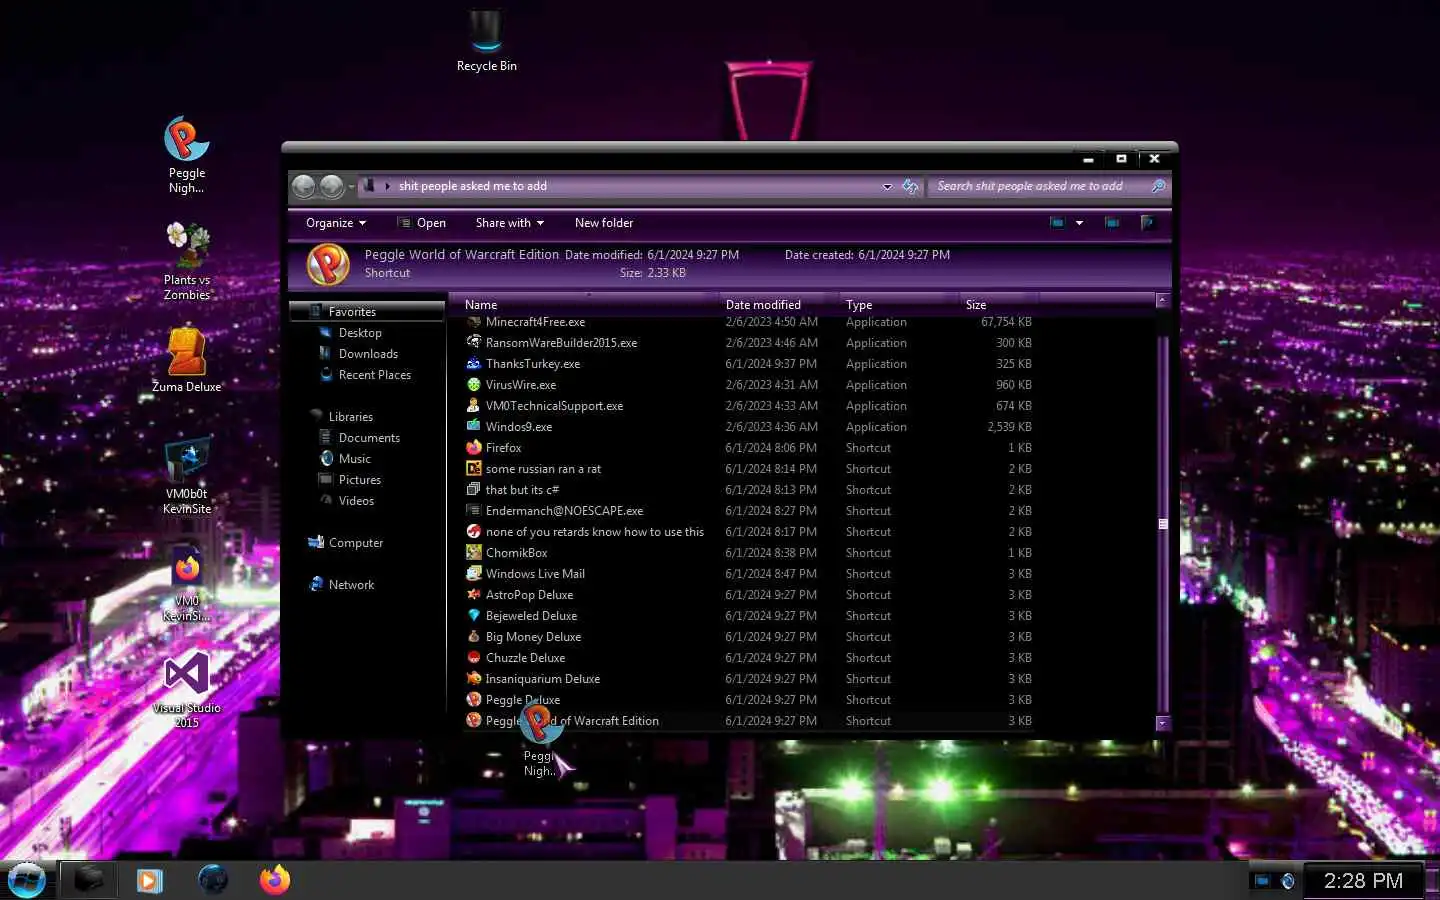
Task: Select Computer in the navigation pane
Action: [356, 543]
